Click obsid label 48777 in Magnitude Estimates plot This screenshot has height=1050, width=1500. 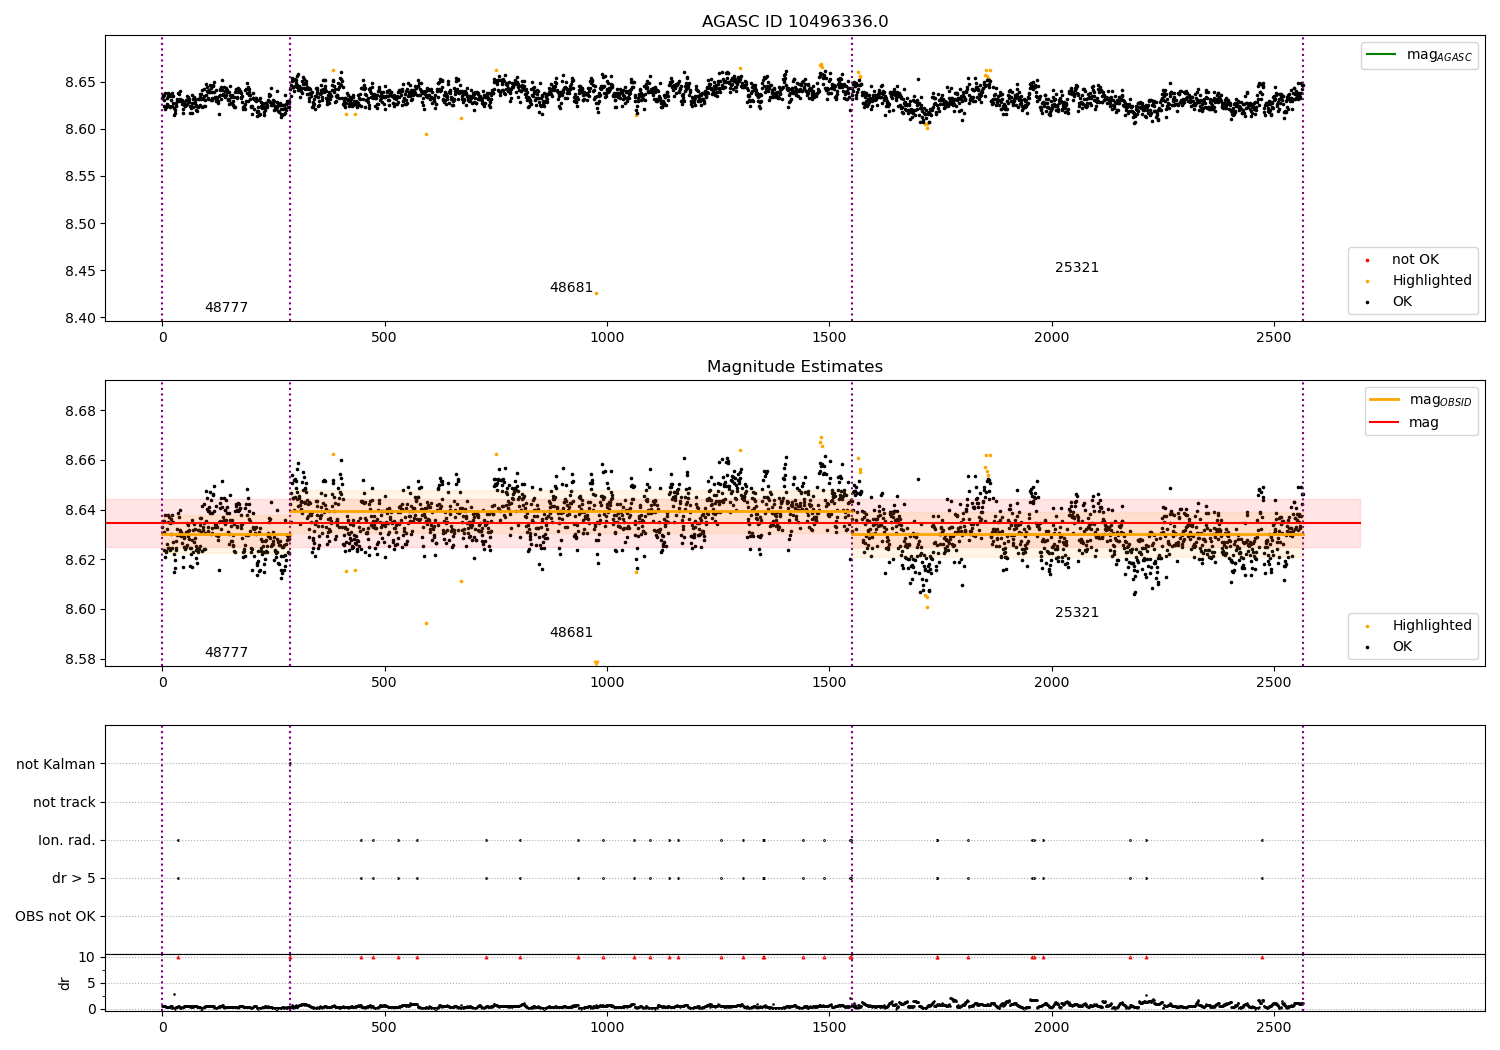coord(226,653)
